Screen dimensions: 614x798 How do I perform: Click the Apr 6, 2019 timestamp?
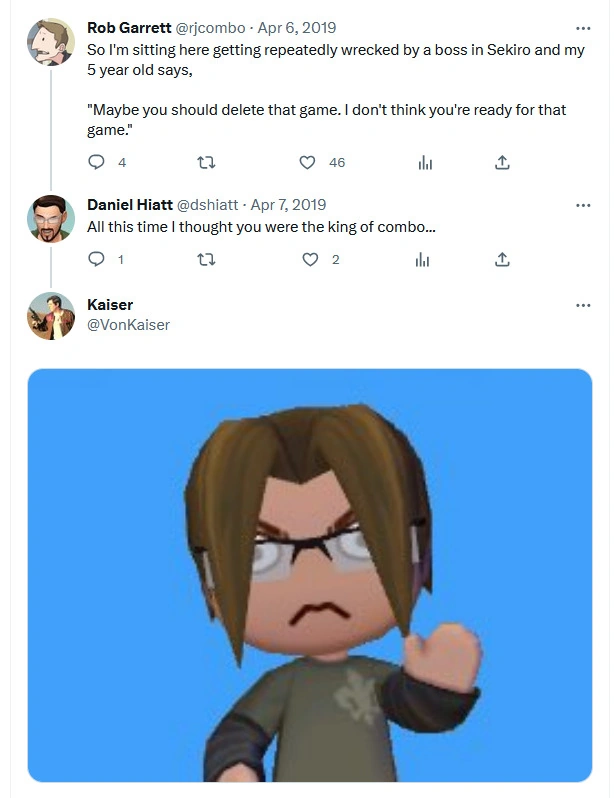(x=297, y=27)
